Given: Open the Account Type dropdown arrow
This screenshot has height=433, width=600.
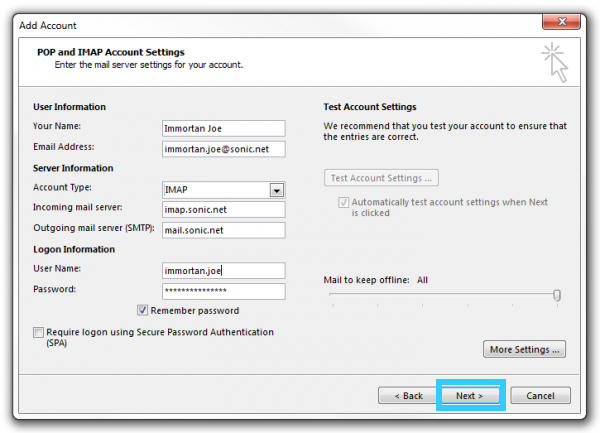Looking at the screenshot, I should (x=277, y=190).
